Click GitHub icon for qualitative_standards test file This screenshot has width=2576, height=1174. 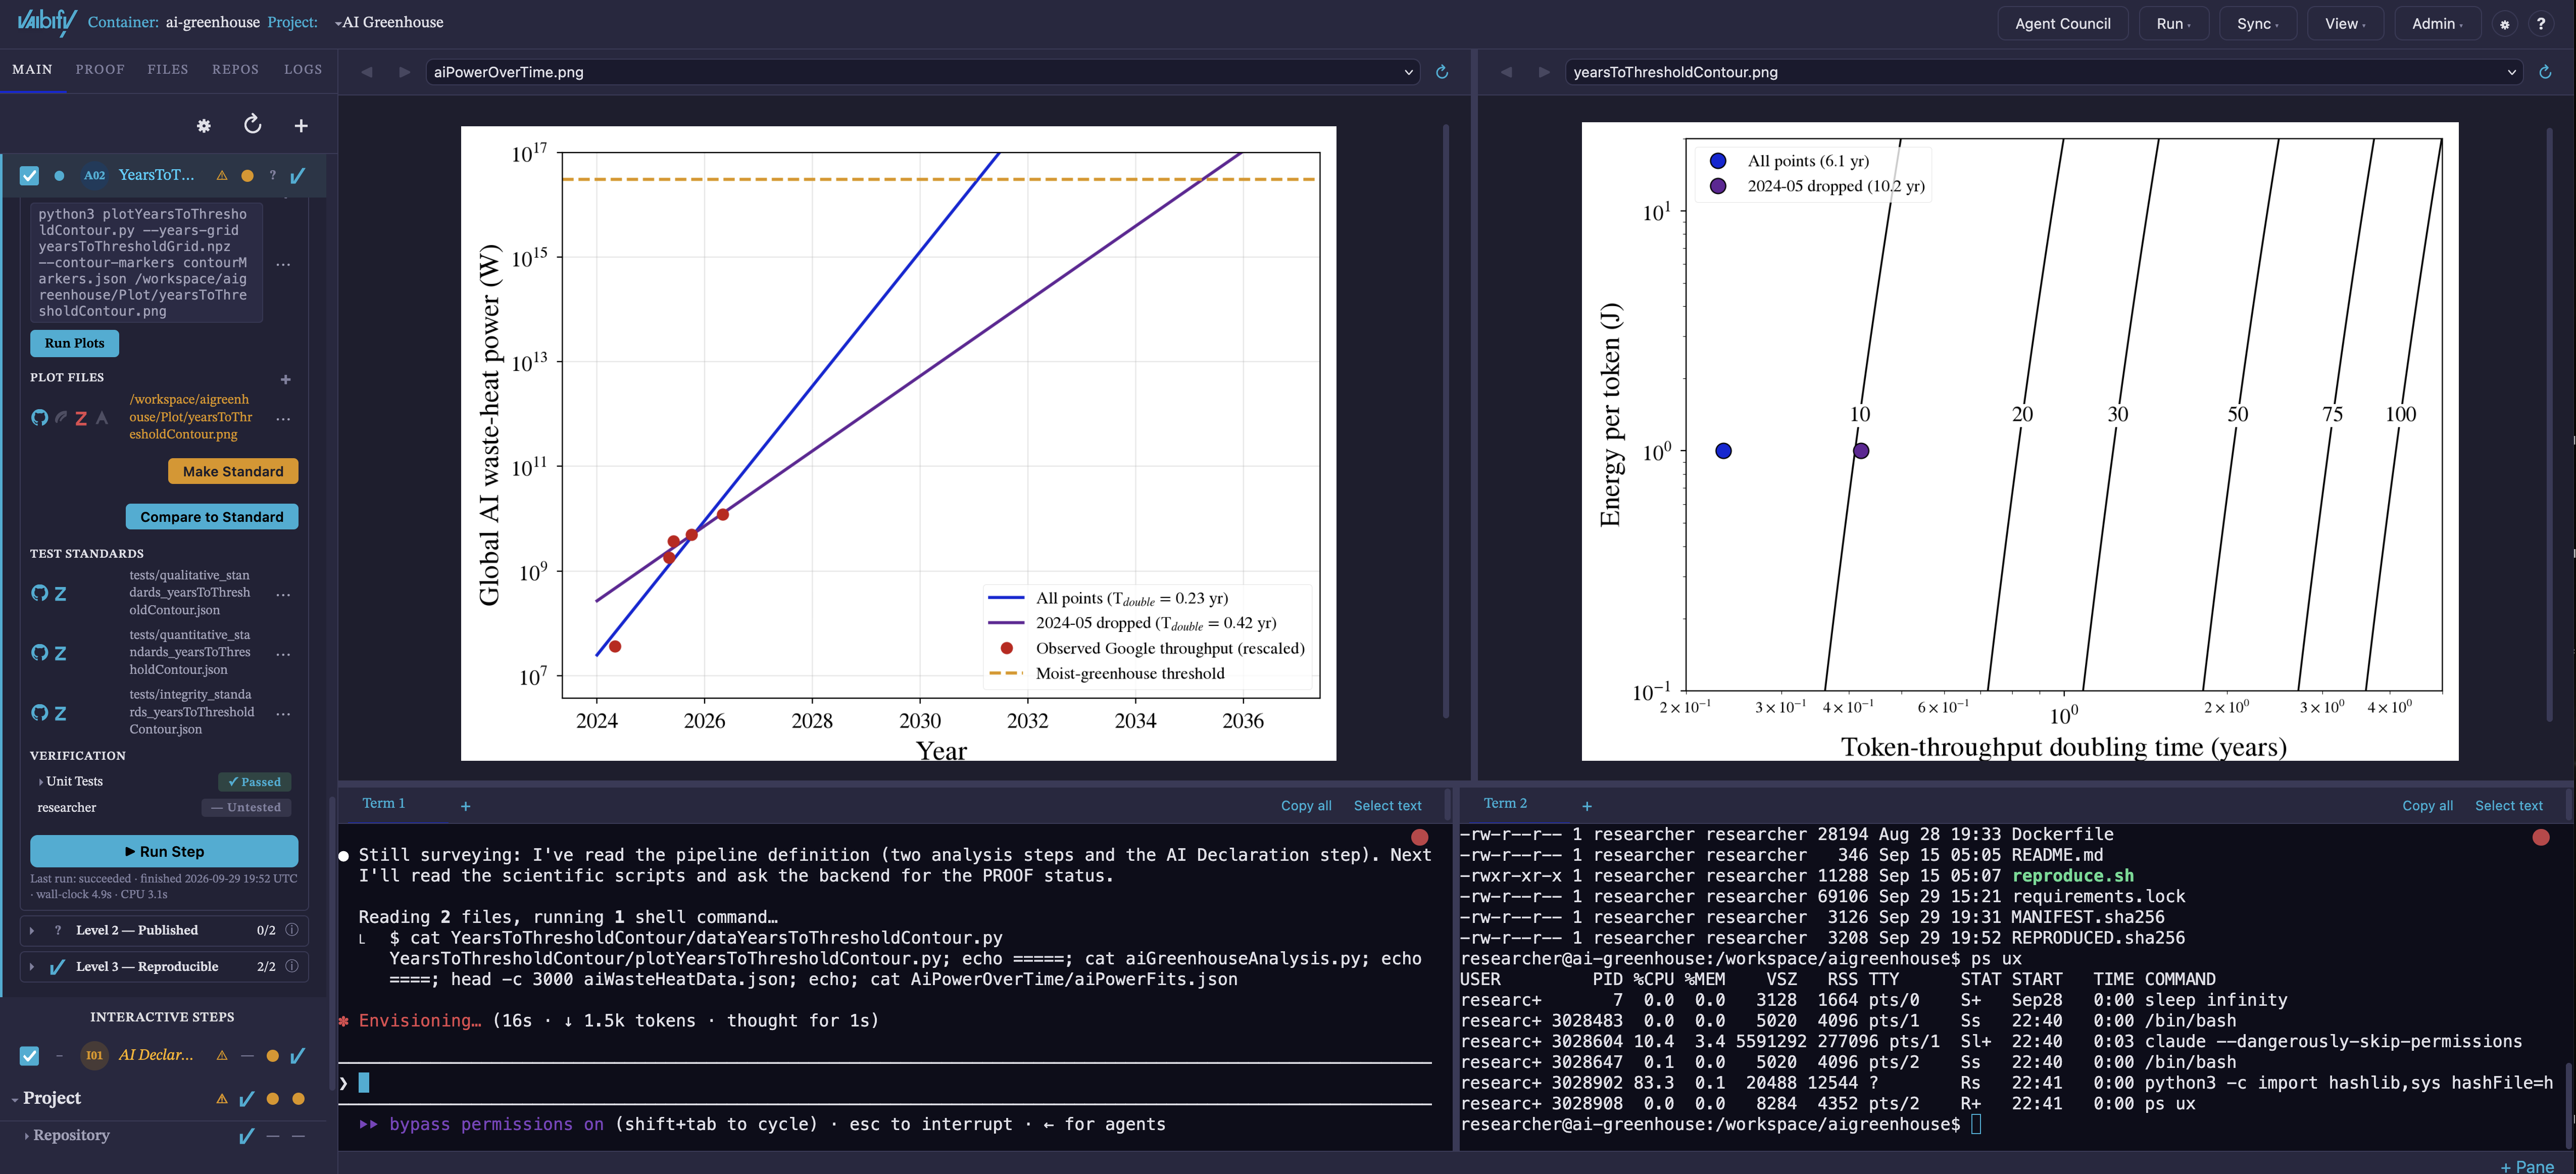pyautogui.click(x=39, y=593)
